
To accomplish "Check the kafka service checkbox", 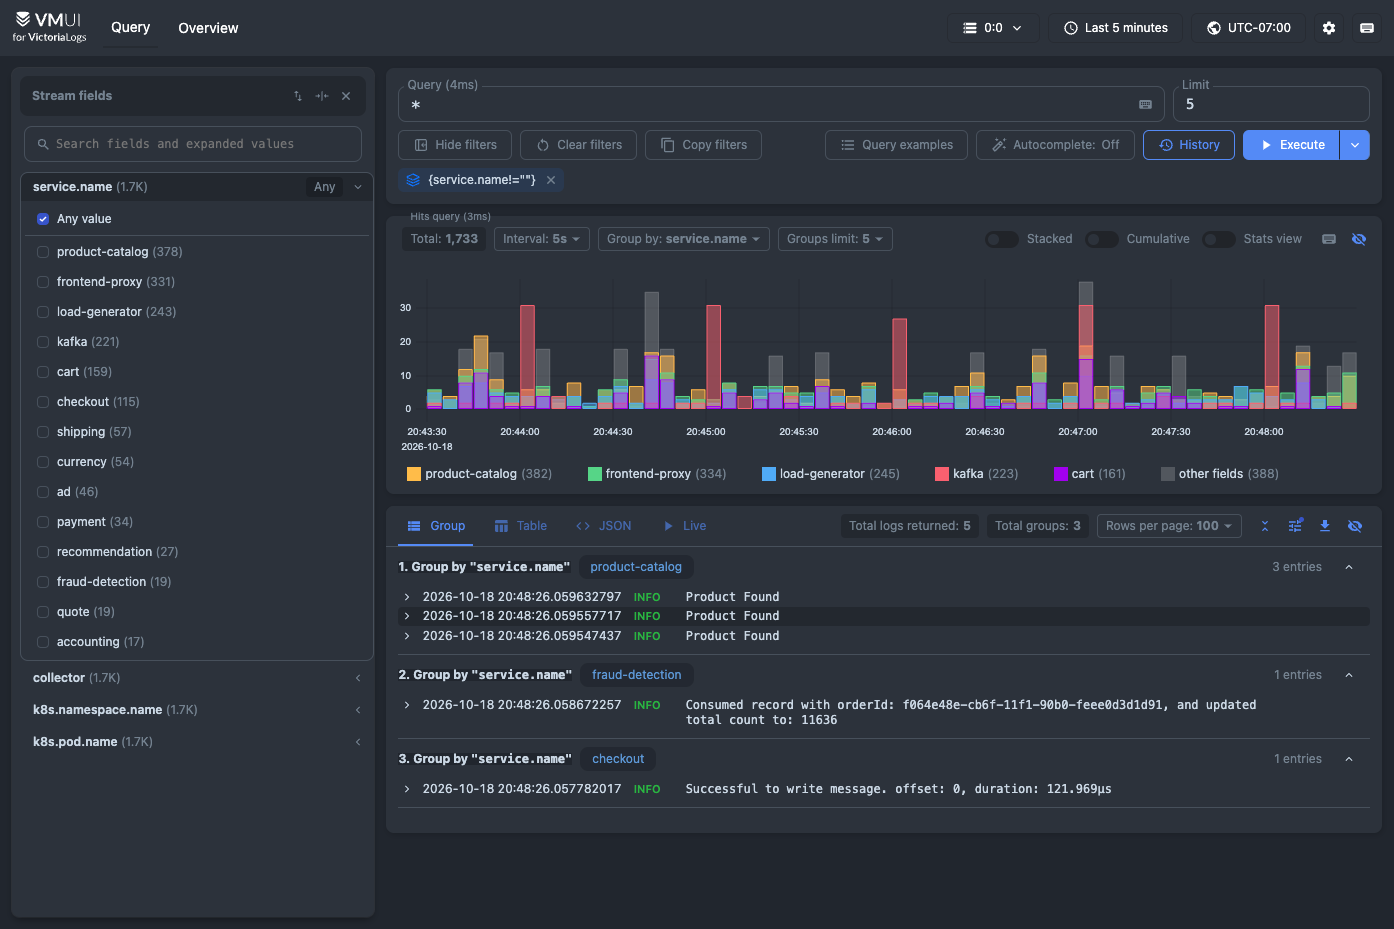I will (43, 342).
